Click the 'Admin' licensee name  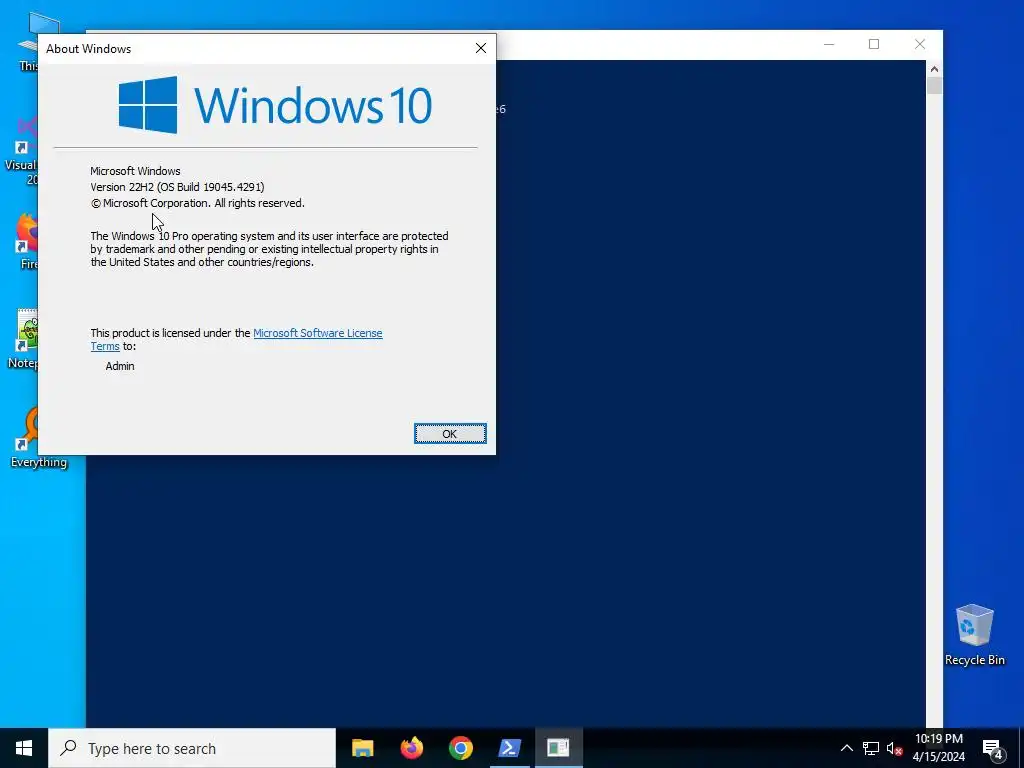[120, 366]
